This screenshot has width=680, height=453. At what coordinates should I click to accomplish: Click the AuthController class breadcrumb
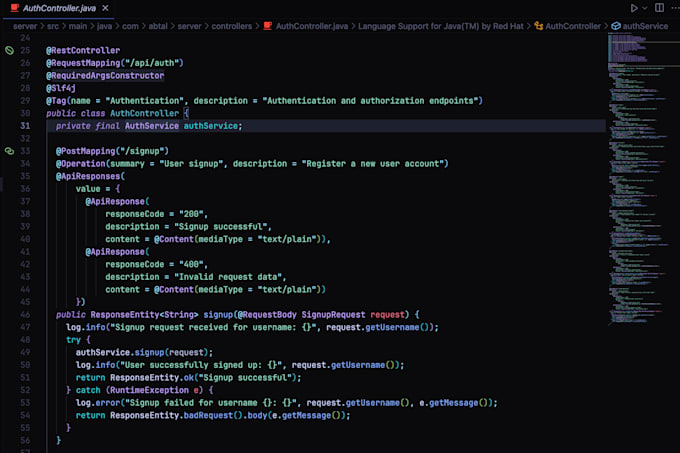(573, 26)
